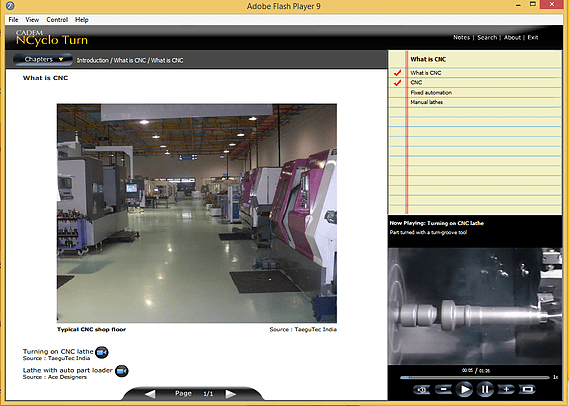Pause the video with the pause button
The width and height of the screenshot is (569, 406).
point(485,389)
